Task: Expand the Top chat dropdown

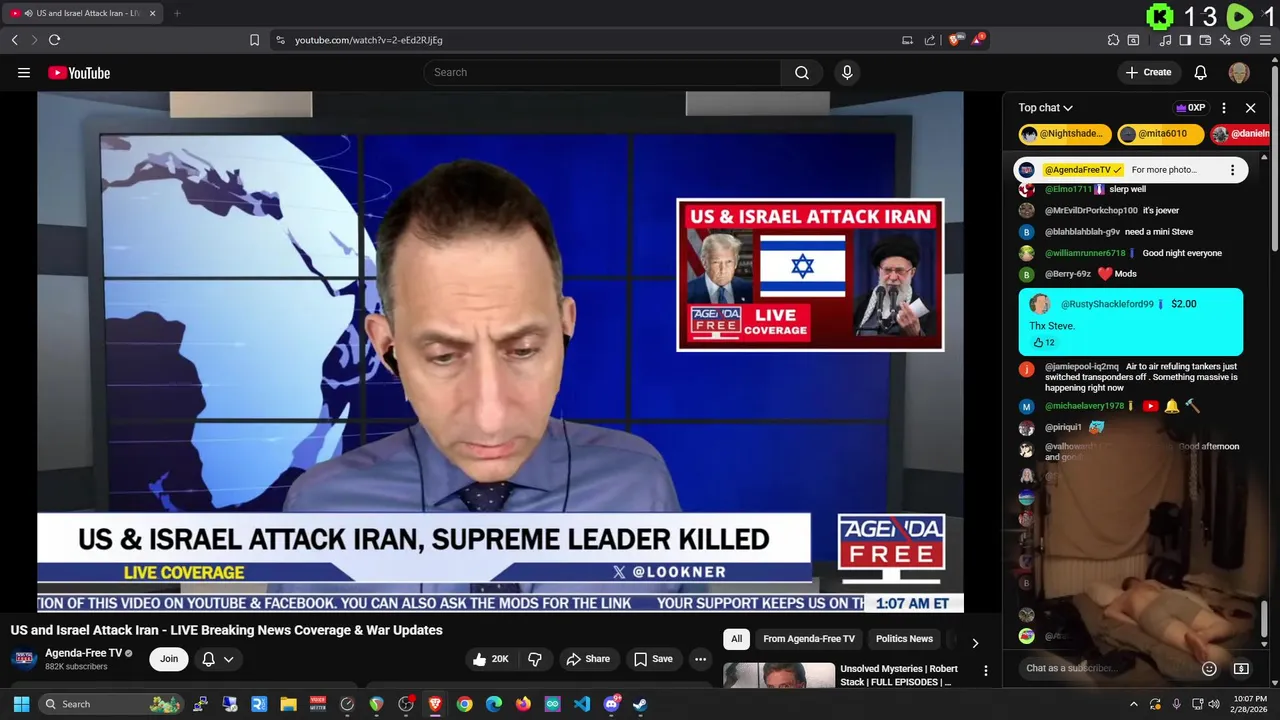Action: tap(1045, 108)
